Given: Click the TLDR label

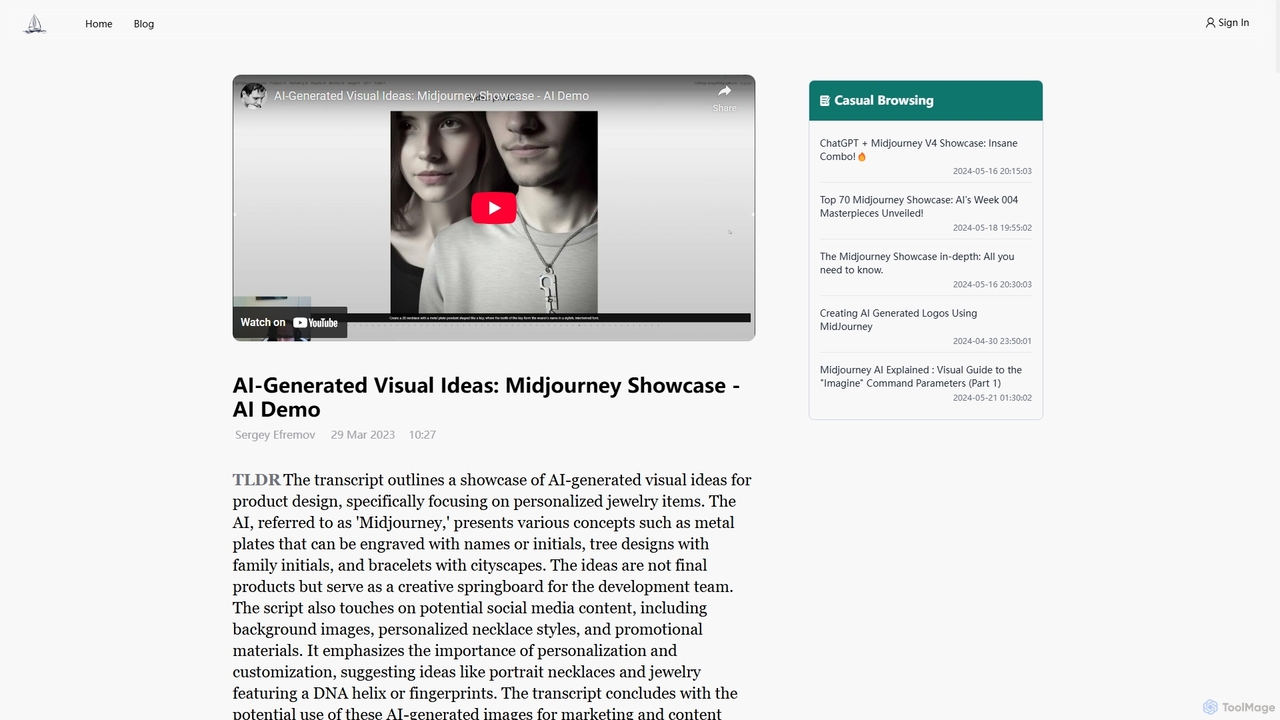Looking at the screenshot, I should pos(256,480).
